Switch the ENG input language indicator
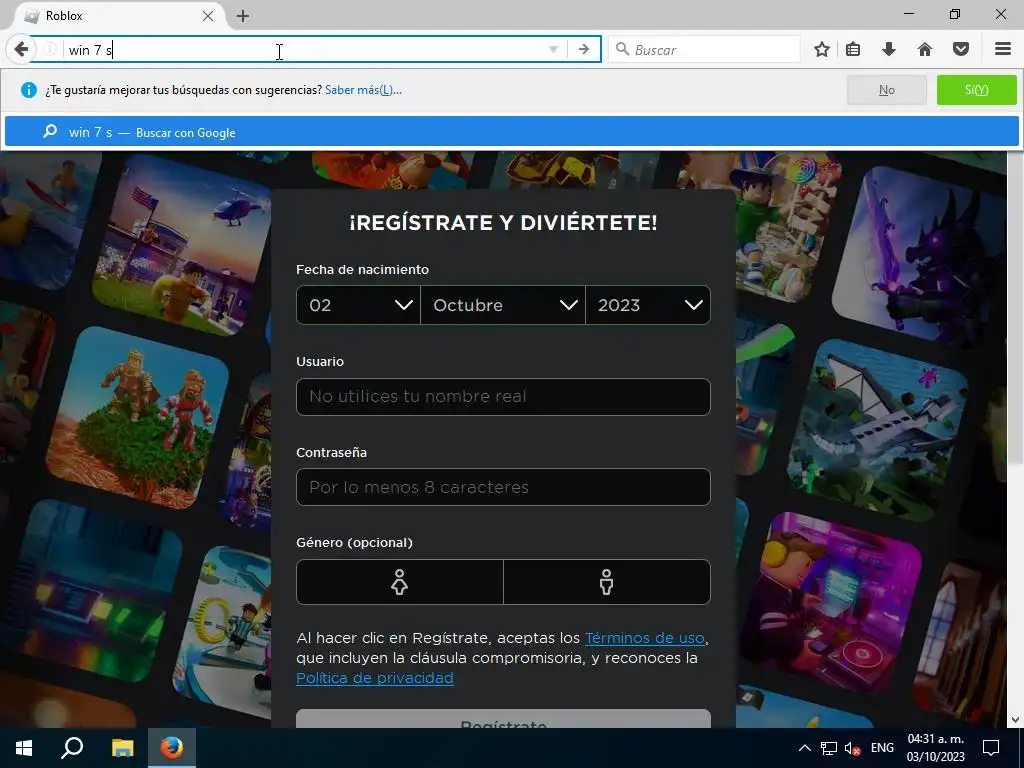The image size is (1024, 768). coord(882,748)
